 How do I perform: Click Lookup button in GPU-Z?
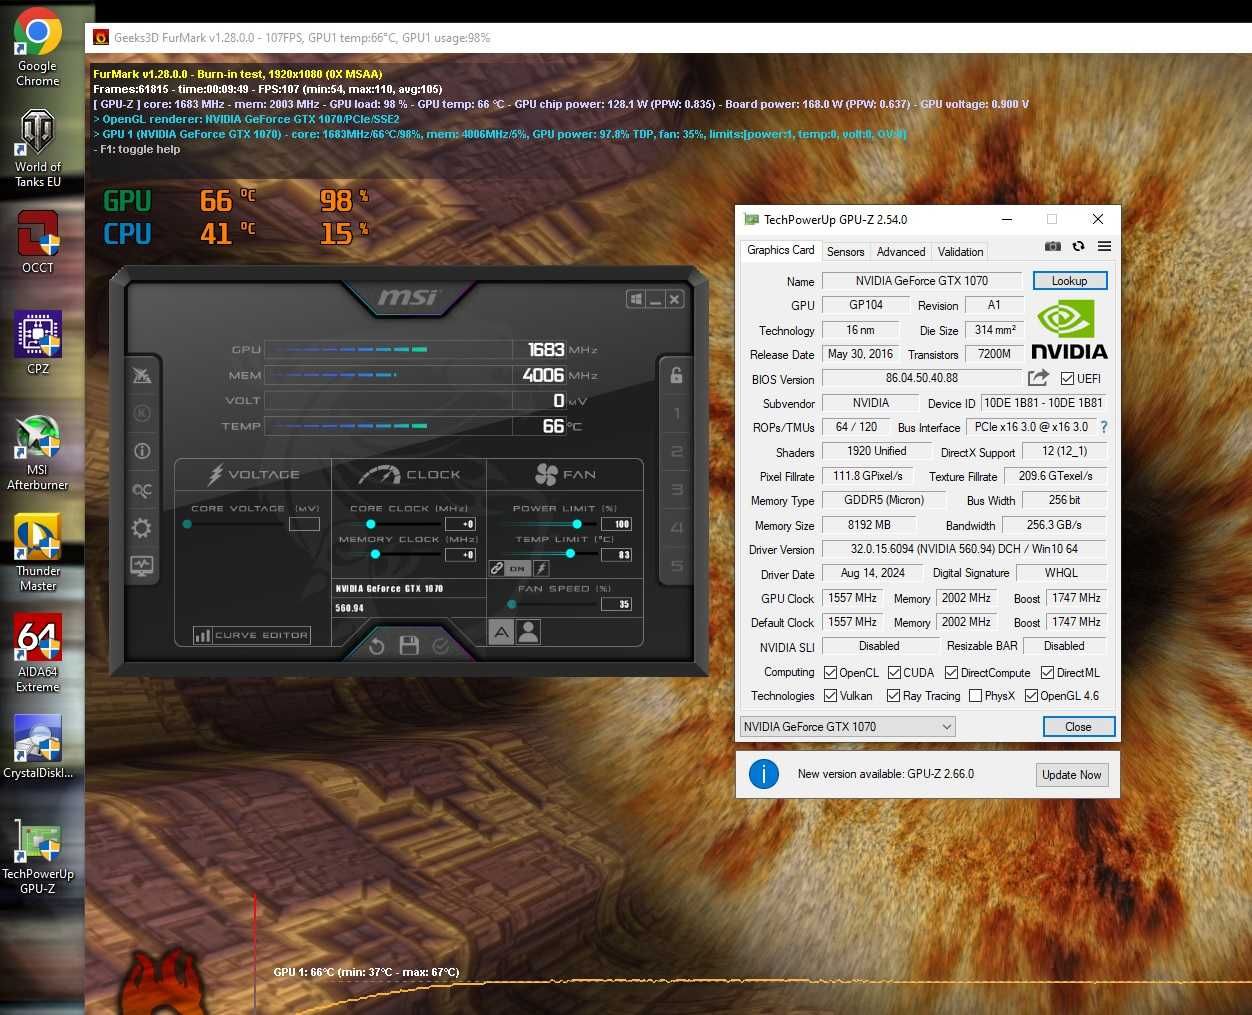(x=1069, y=281)
